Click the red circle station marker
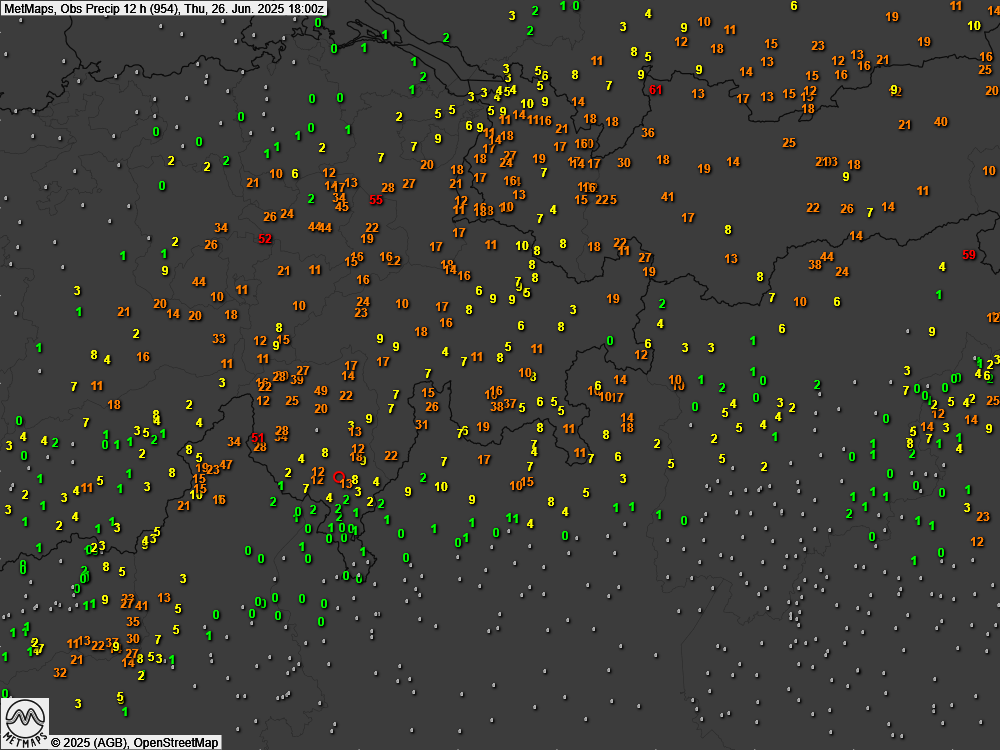 coord(339,477)
